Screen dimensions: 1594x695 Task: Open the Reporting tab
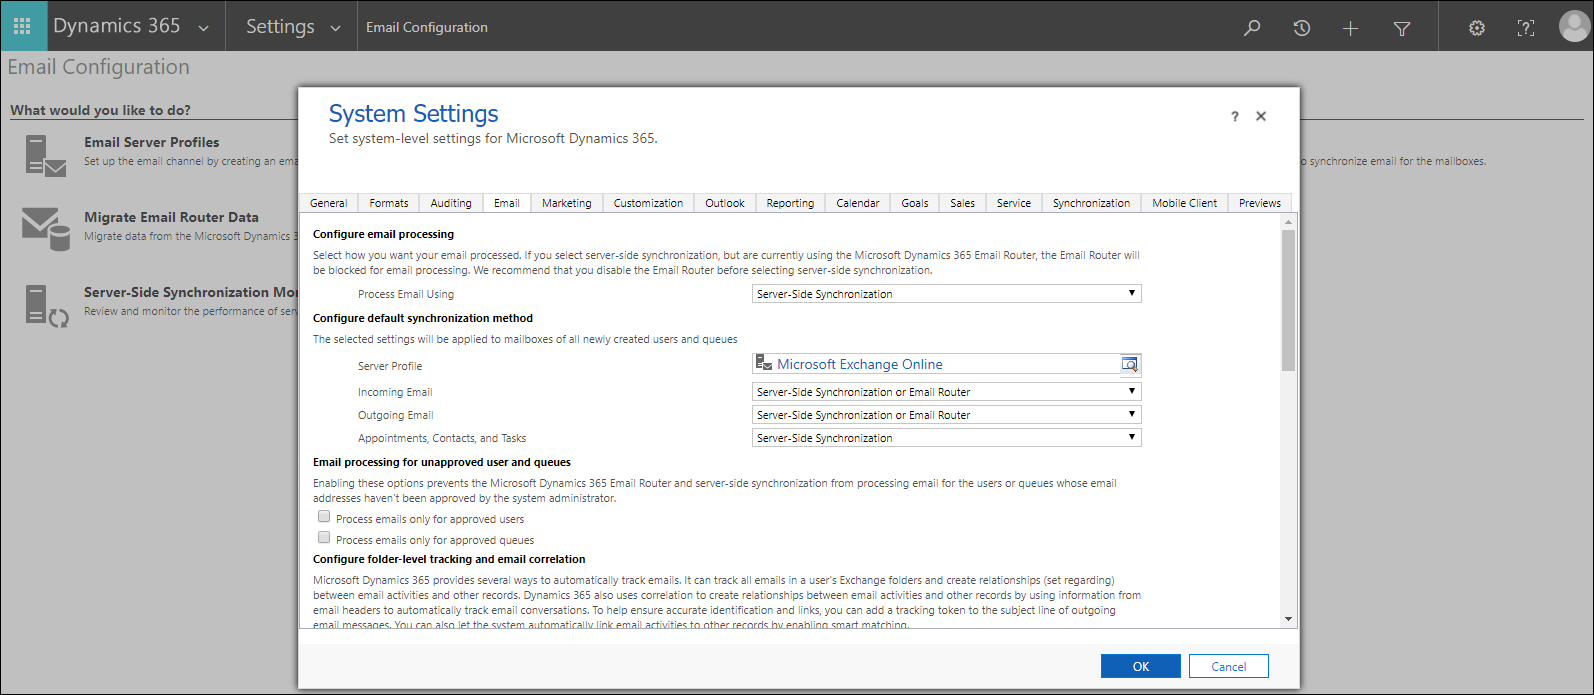click(x=790, y=203)
